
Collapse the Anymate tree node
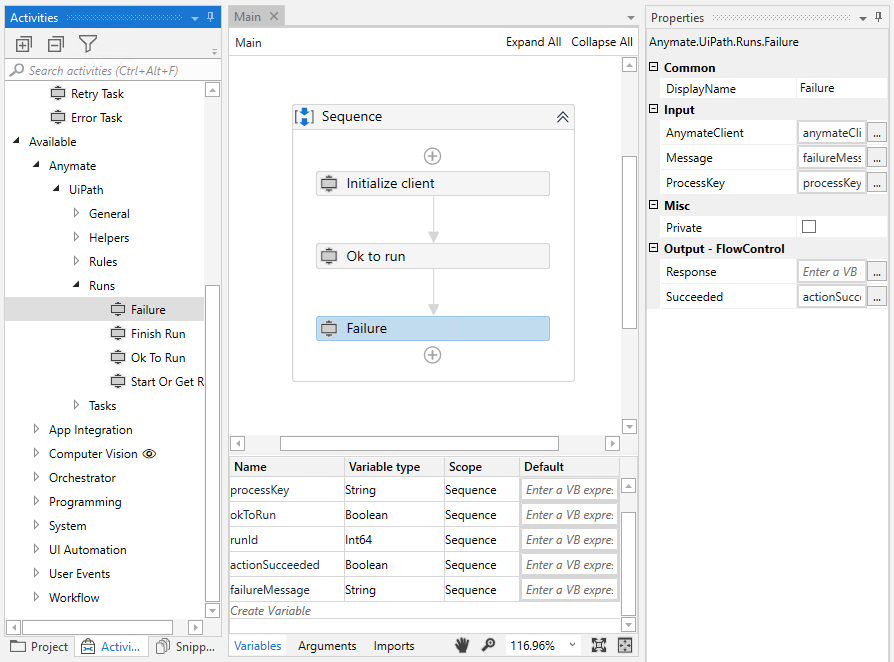pyautogui.click(x=36, y=164)
